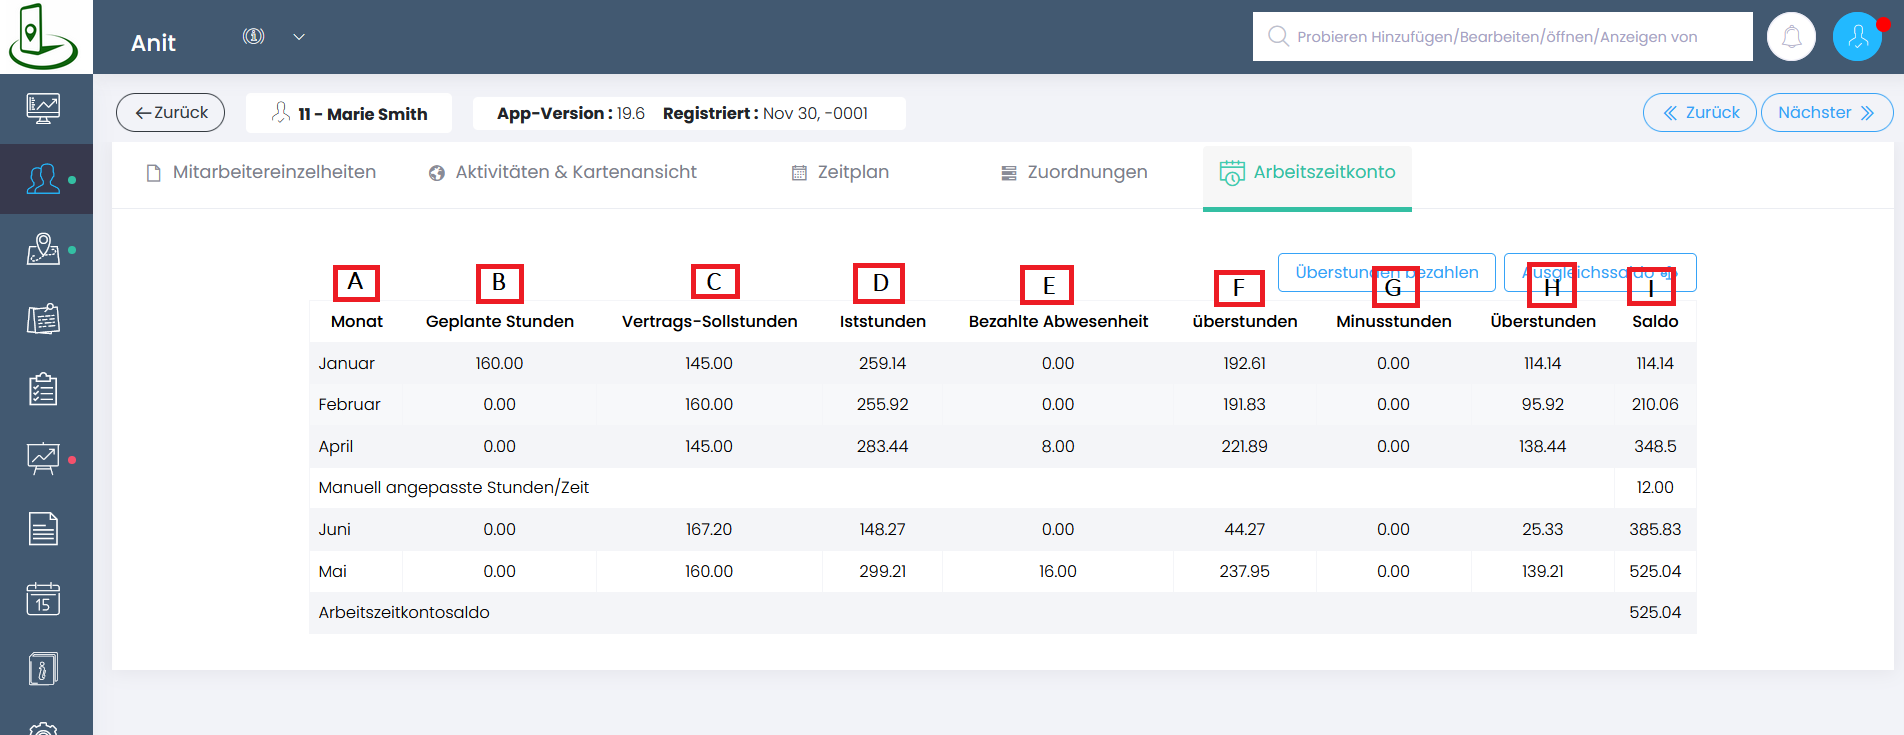The height and width of the screenshot is (735, 1904).
Task: Expand the dropdown chevron beside Anit
Action: [299, 37]
